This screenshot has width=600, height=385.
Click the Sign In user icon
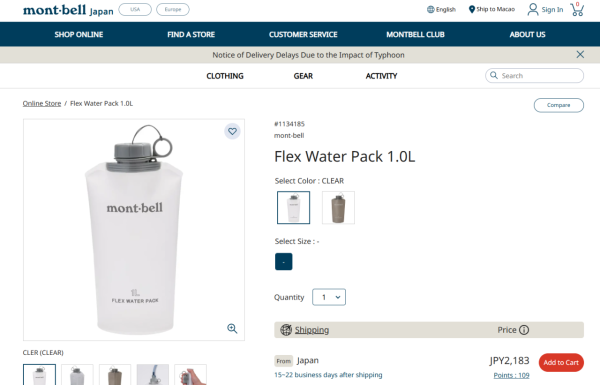point(533,9)
